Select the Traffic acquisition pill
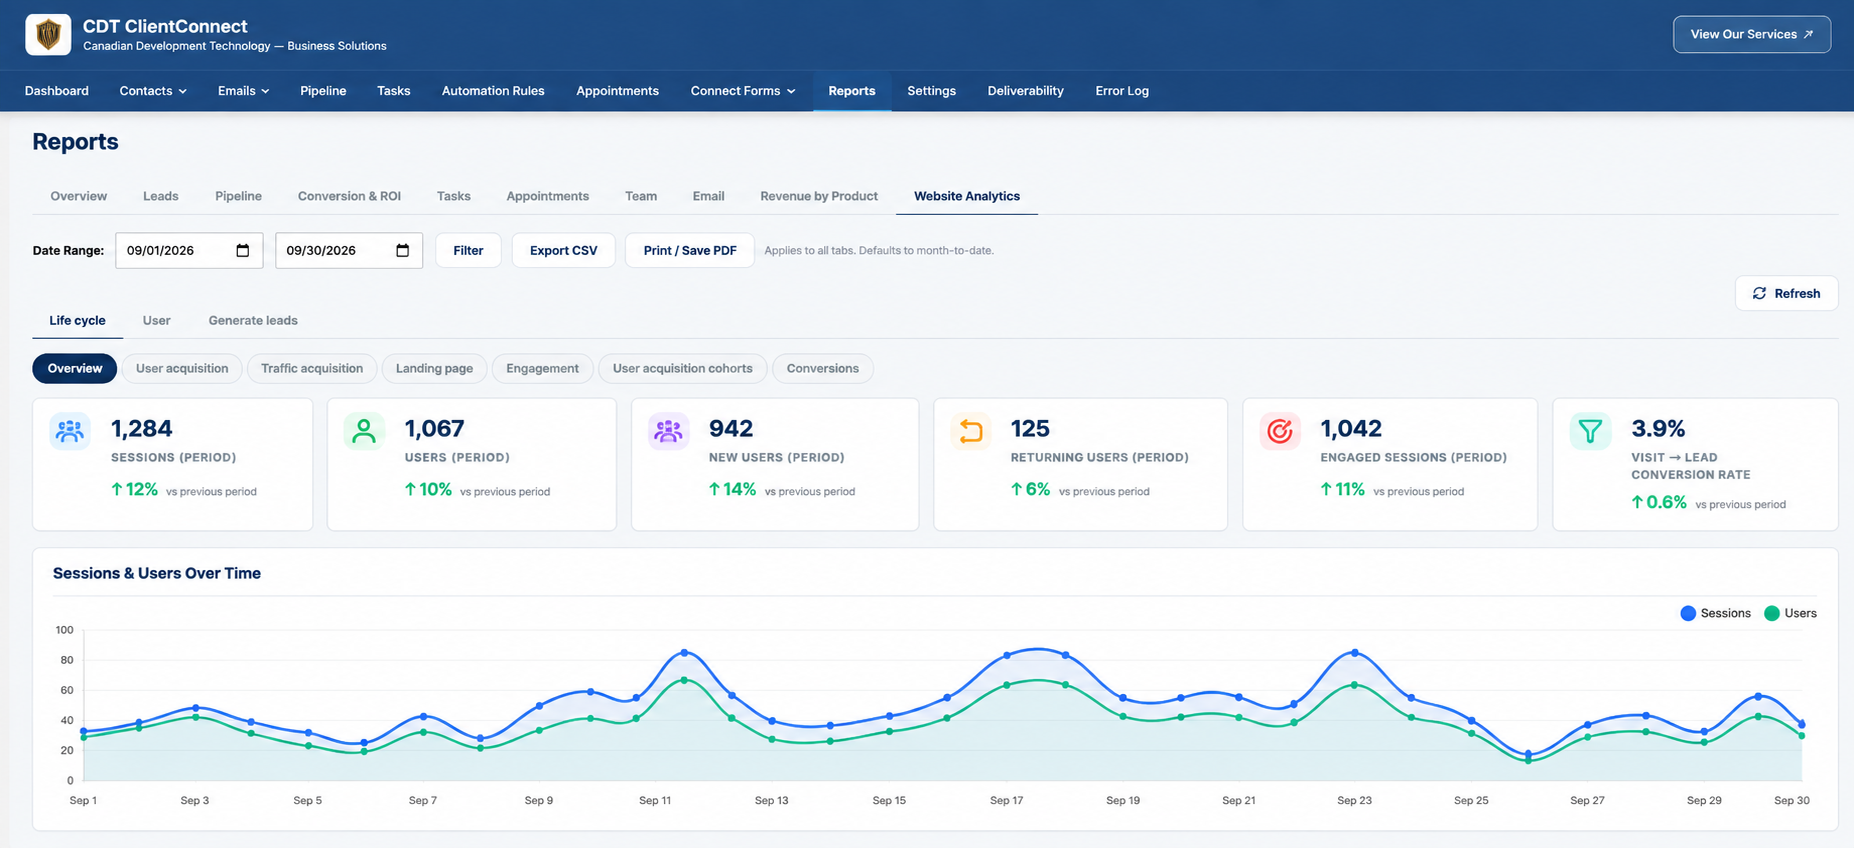This screenshot has height=848, width=1854. tap(312, 369)
